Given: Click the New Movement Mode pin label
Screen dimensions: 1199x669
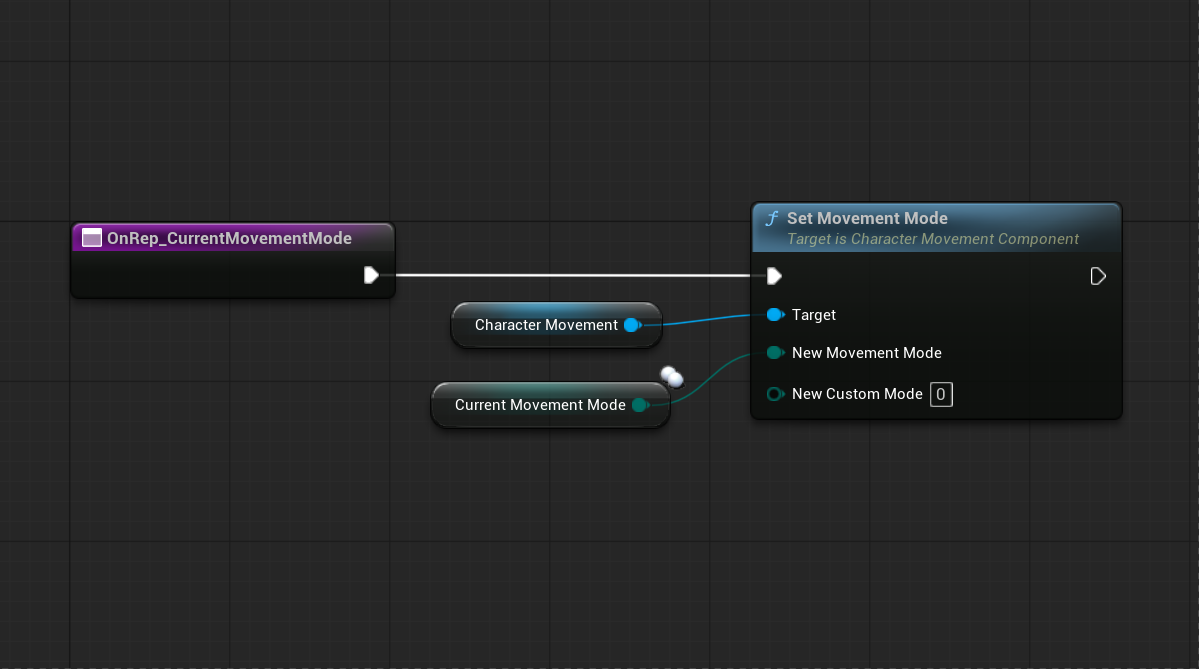Looking at the screenshot, I should (x=866, y=353).
